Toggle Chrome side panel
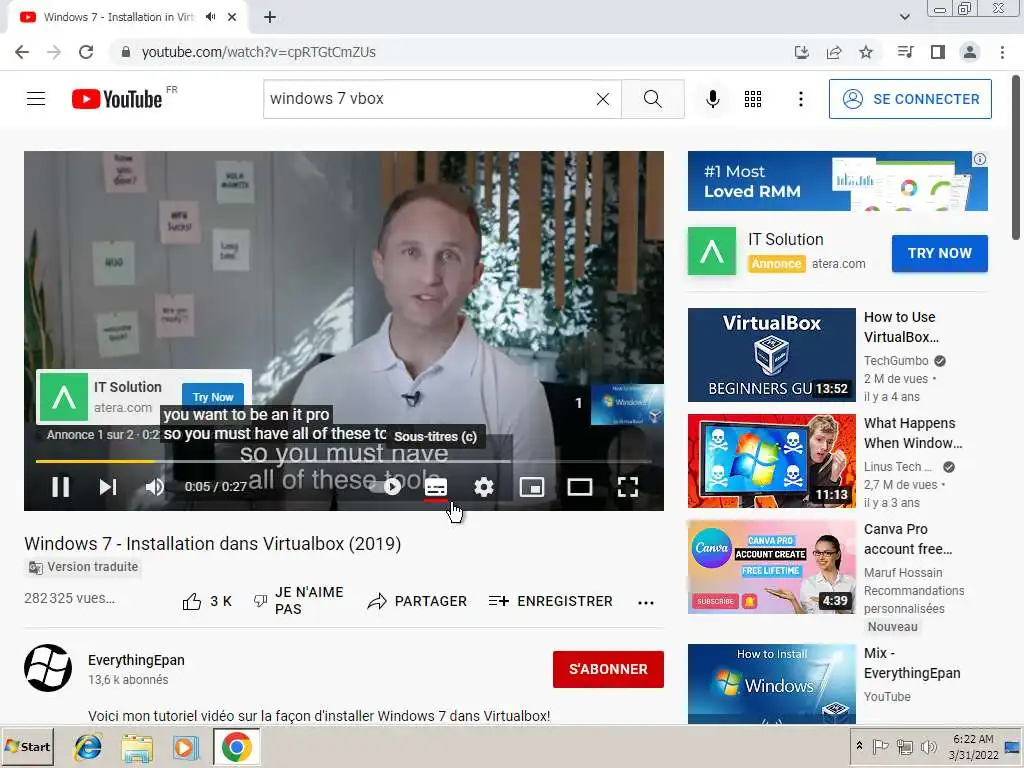 click(938, 52)
